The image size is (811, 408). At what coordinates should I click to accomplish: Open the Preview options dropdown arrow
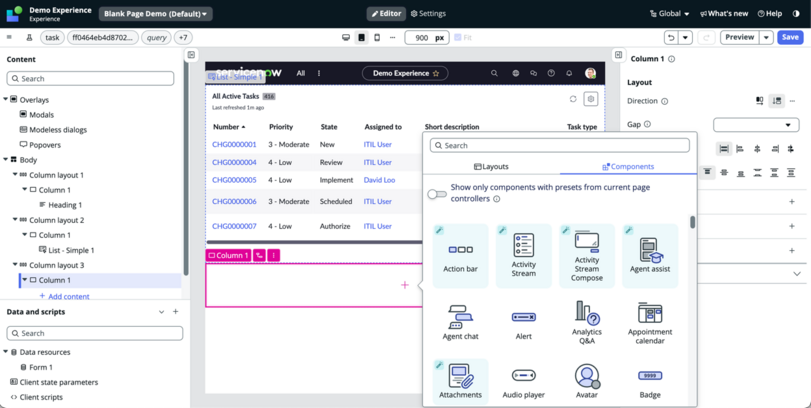click(x=767, y=38)
